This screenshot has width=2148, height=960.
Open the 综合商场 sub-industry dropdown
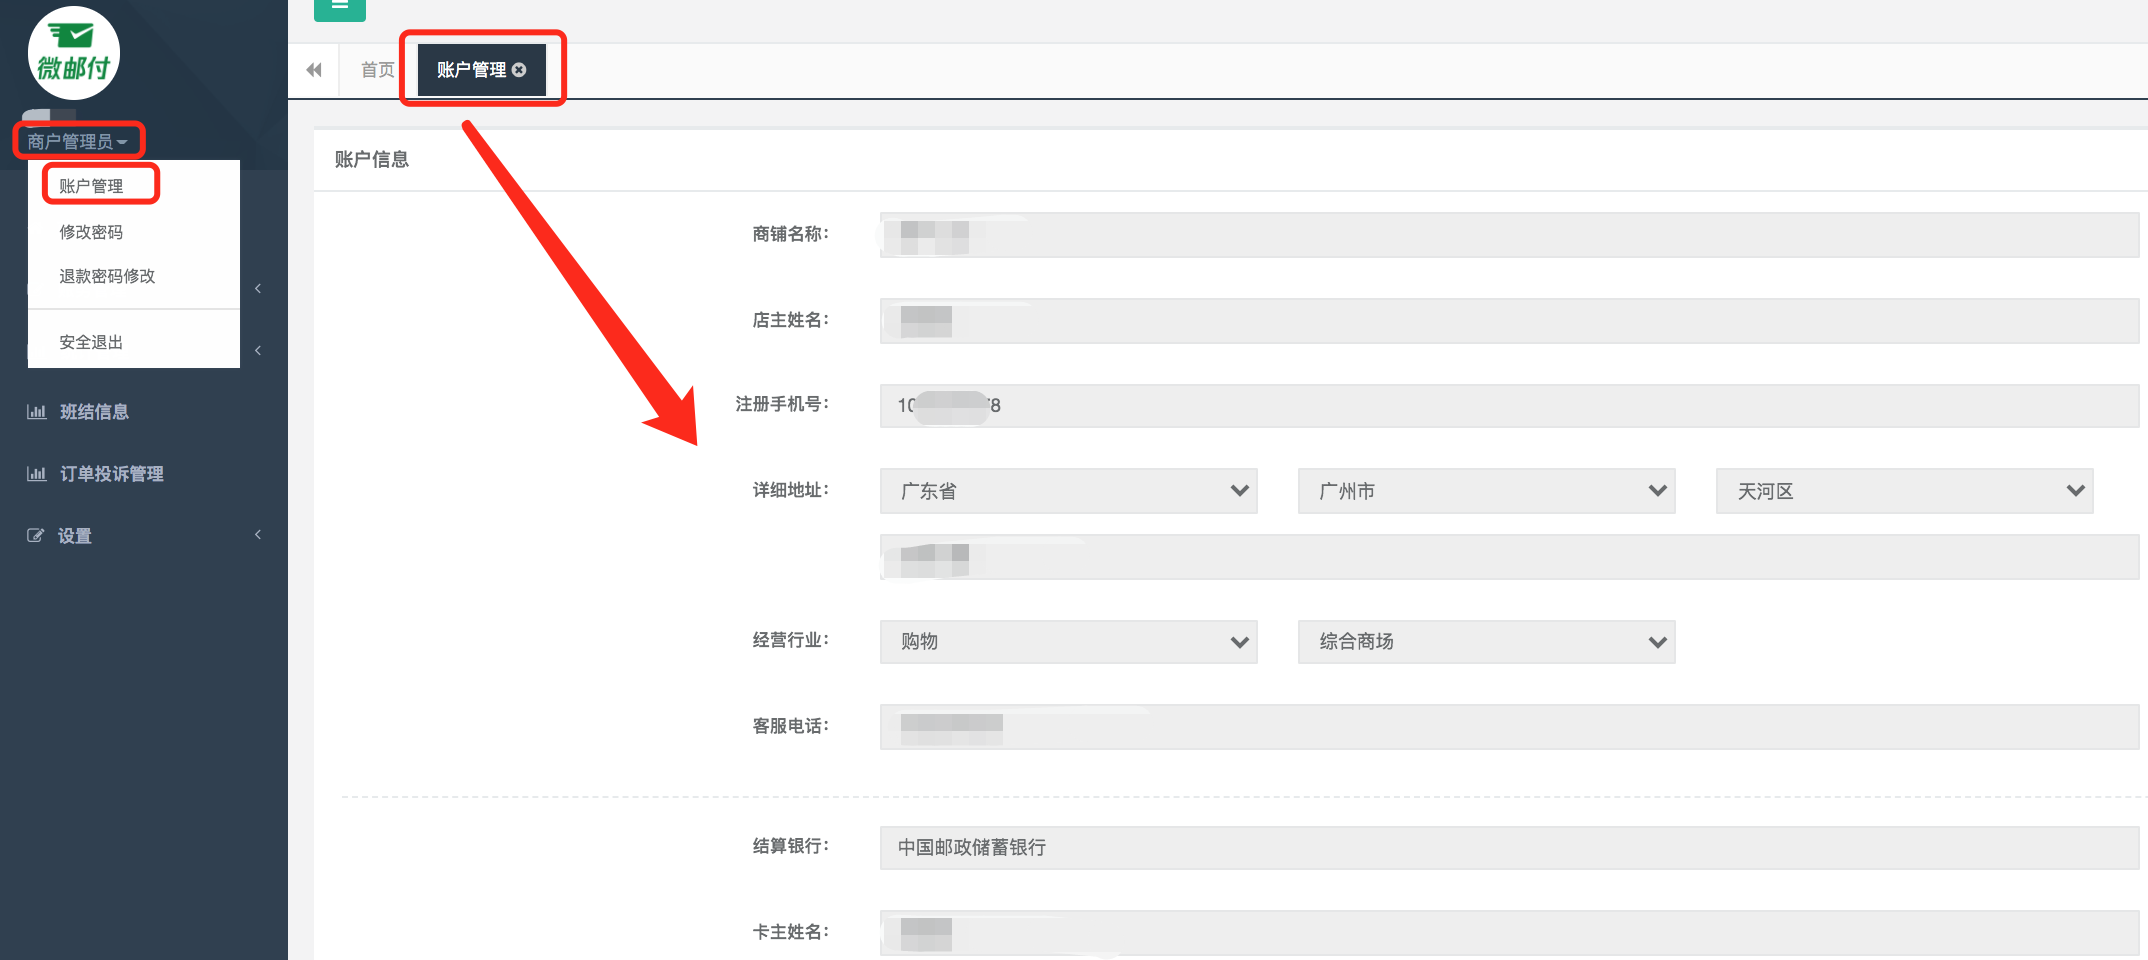(1486, 641)
